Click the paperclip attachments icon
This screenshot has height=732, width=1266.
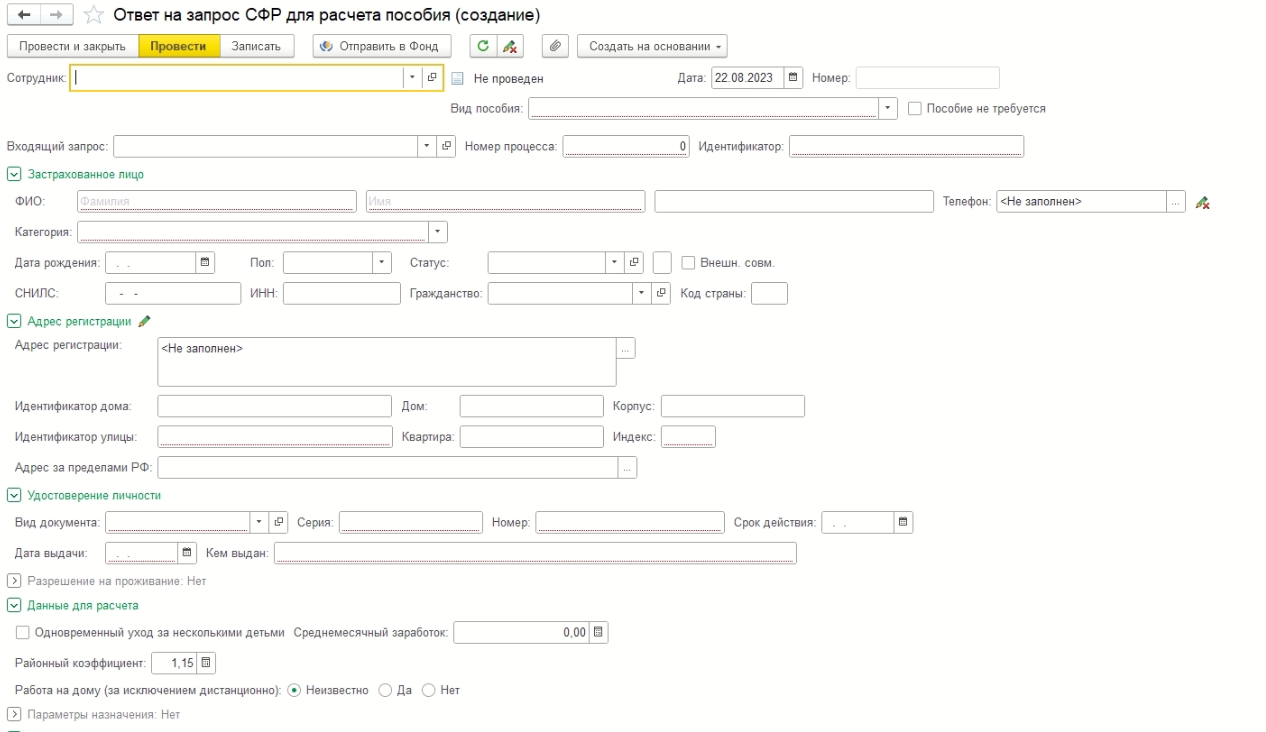point(555,46)
